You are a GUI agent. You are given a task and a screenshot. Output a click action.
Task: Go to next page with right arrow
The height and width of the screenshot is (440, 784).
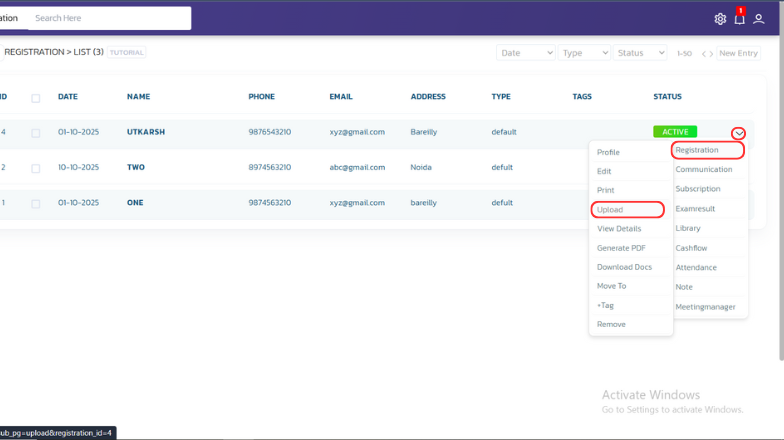click(712, 53)
